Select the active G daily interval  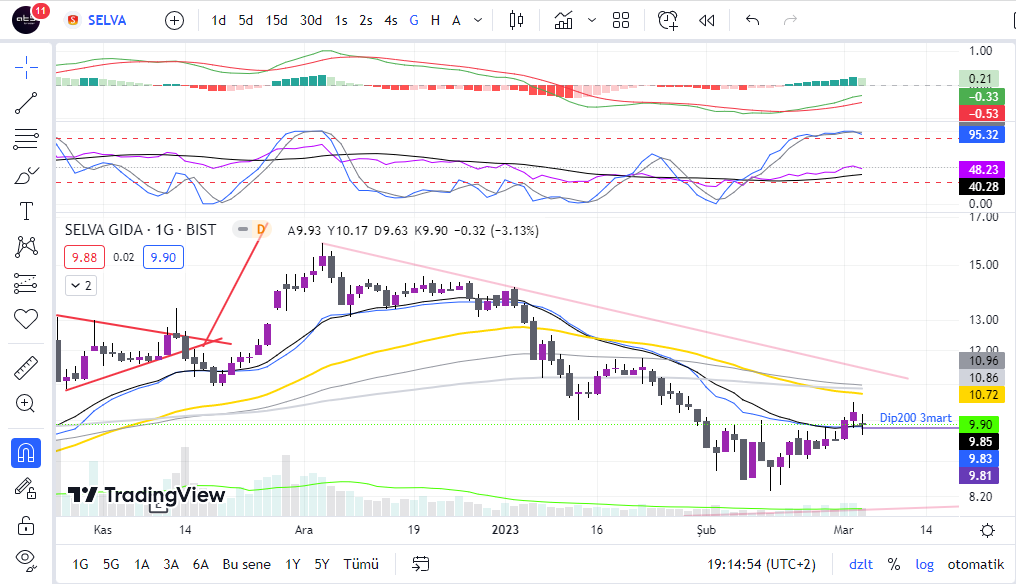(414, 20)
